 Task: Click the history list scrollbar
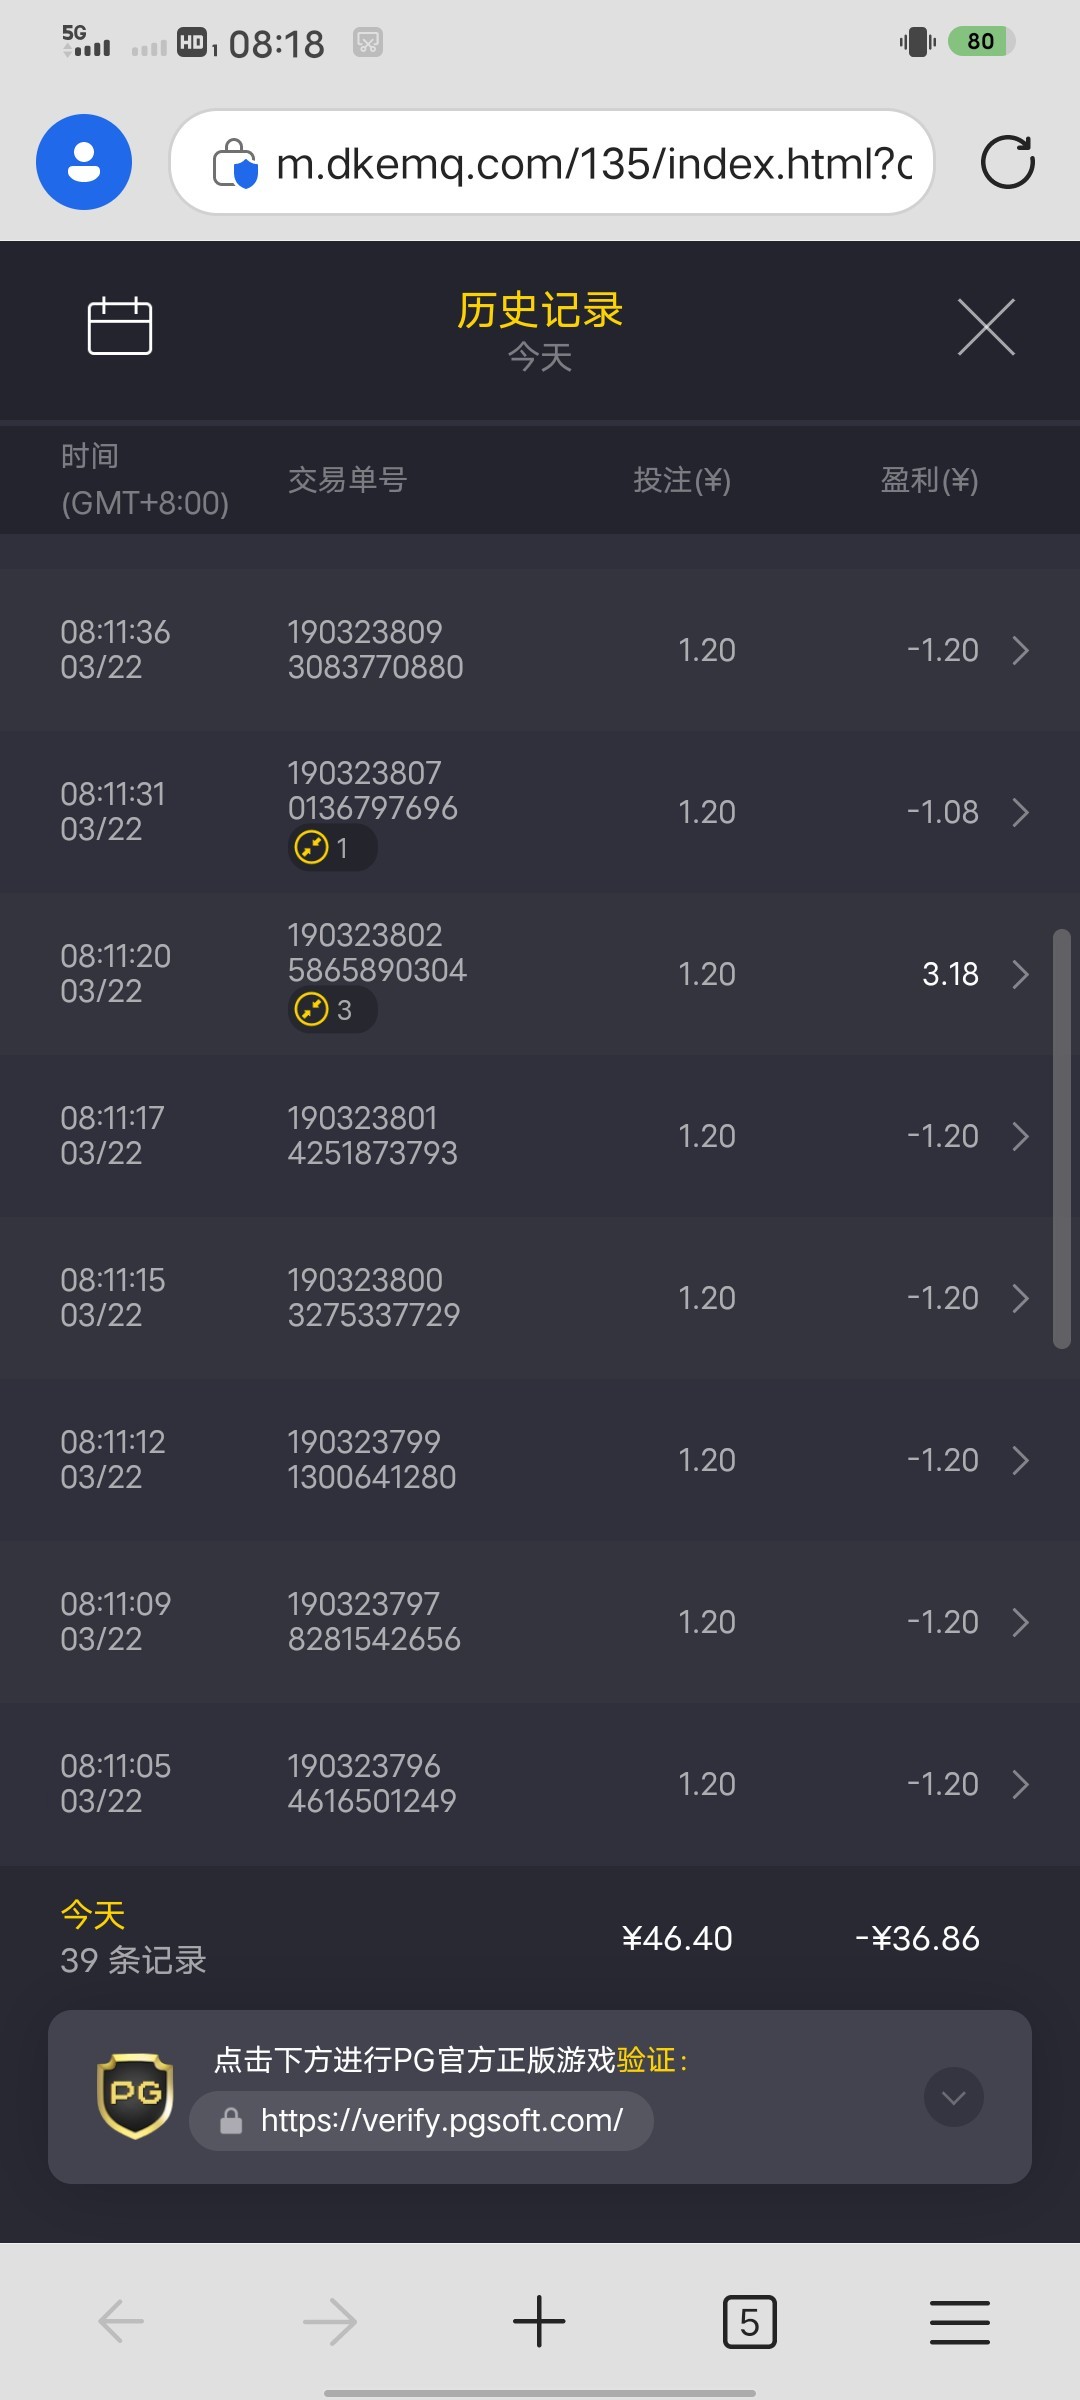coord(1062,1140)
